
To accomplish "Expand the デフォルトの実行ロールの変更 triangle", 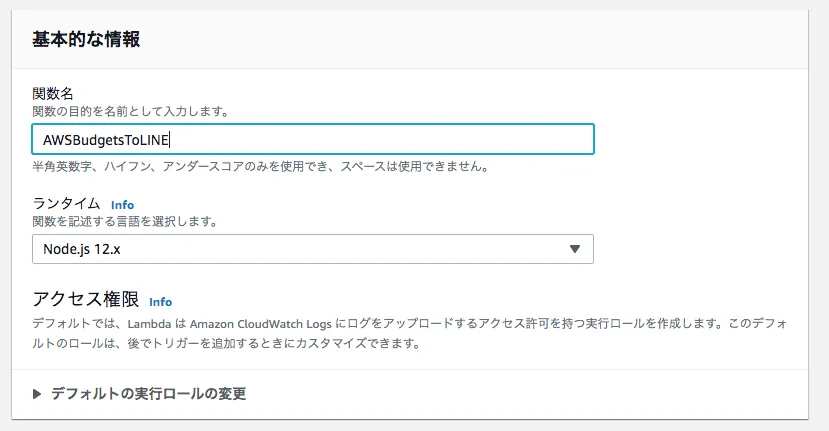I will 37,394.
